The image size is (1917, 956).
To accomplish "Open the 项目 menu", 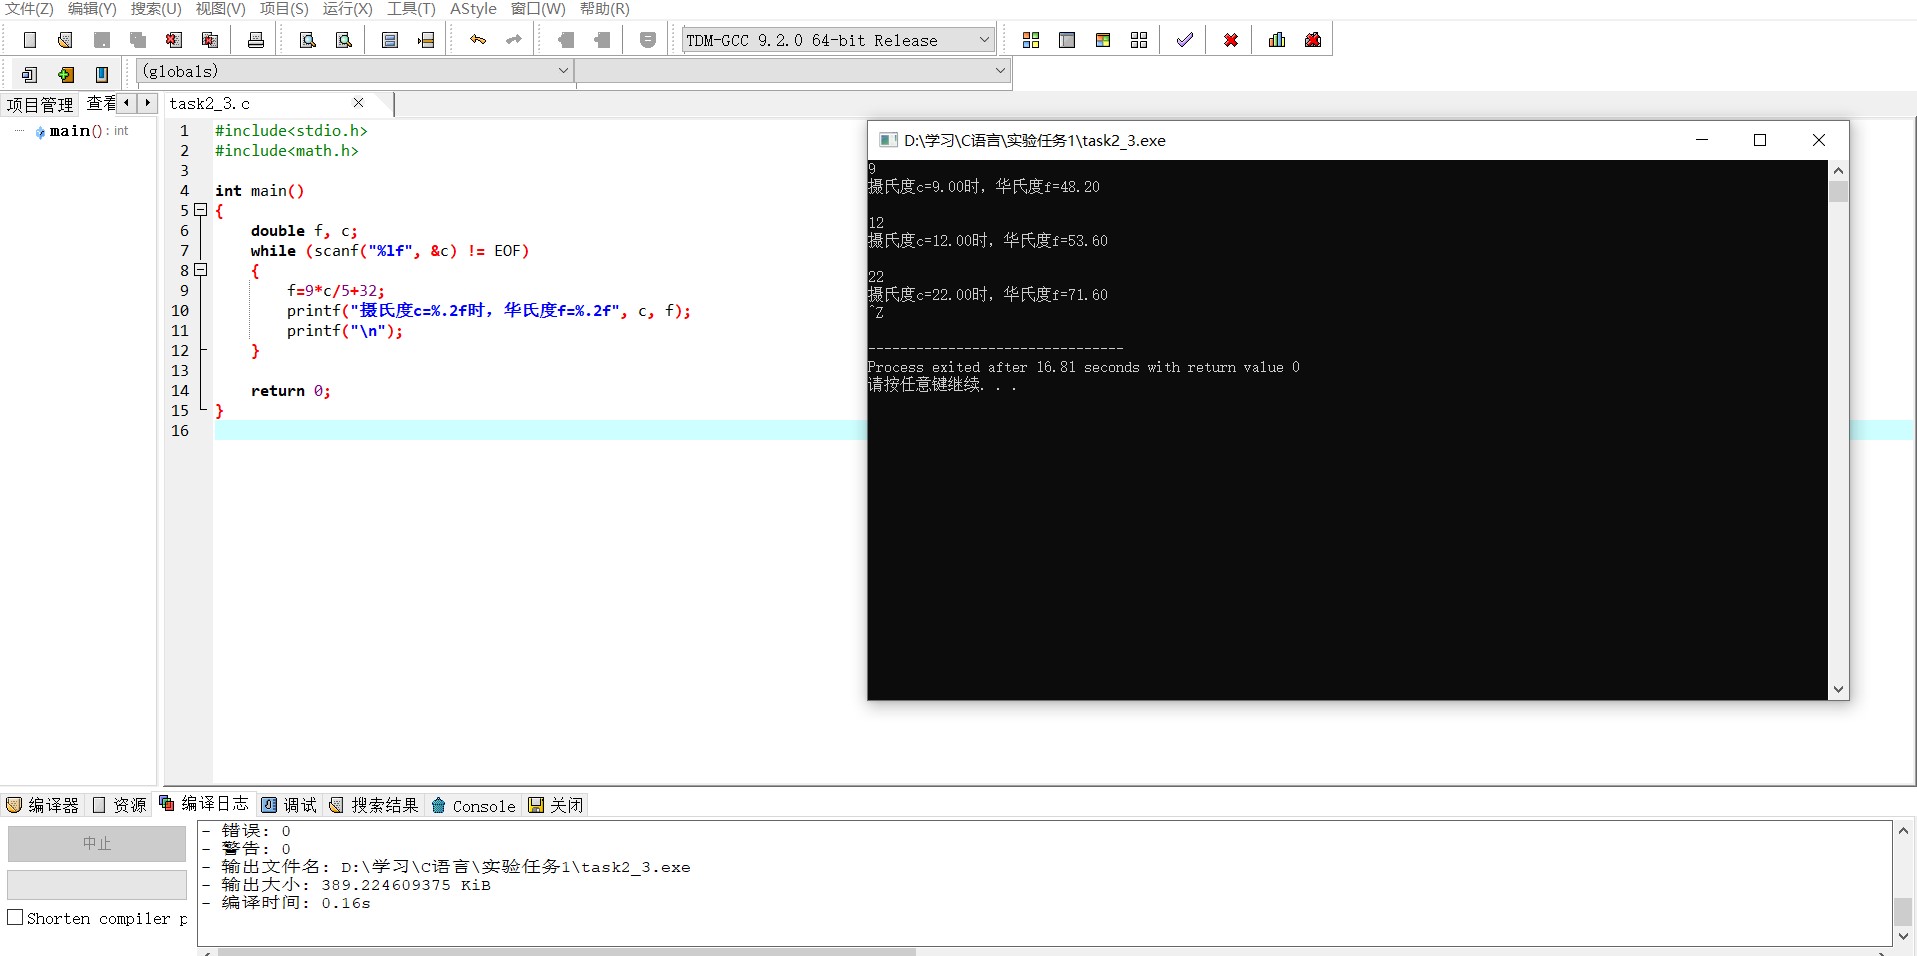I will click(284, 9).
